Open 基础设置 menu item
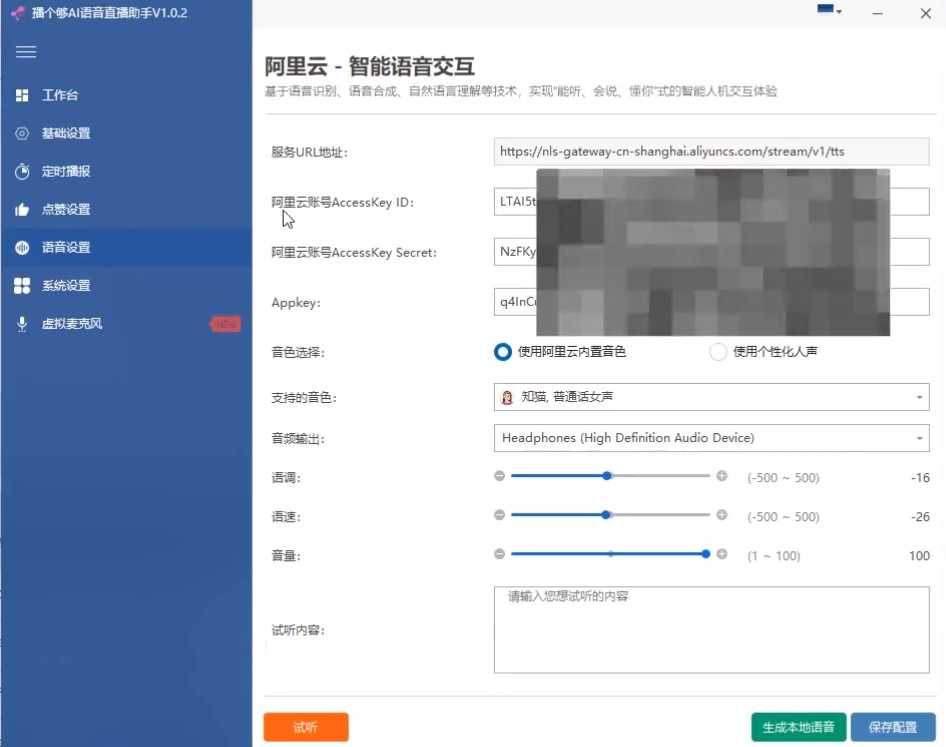 [126, 133]
